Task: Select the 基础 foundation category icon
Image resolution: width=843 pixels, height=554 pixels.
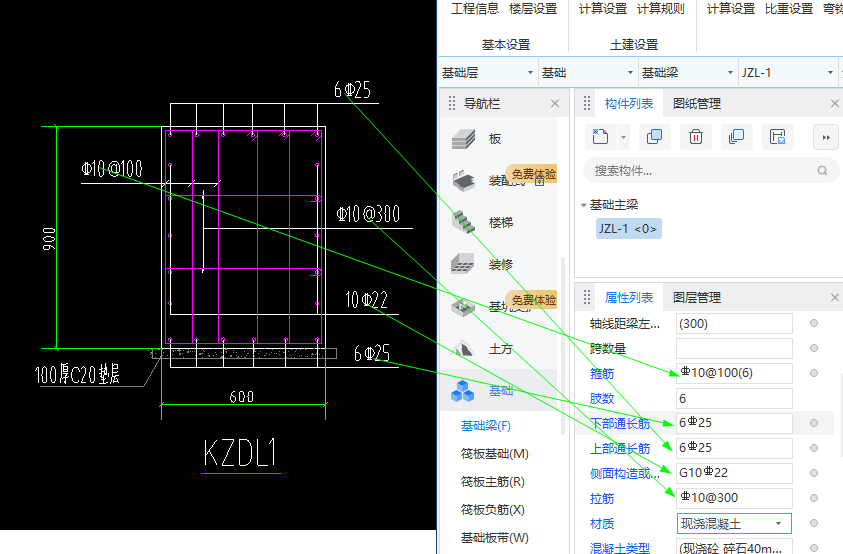Action: click(463, 390)
